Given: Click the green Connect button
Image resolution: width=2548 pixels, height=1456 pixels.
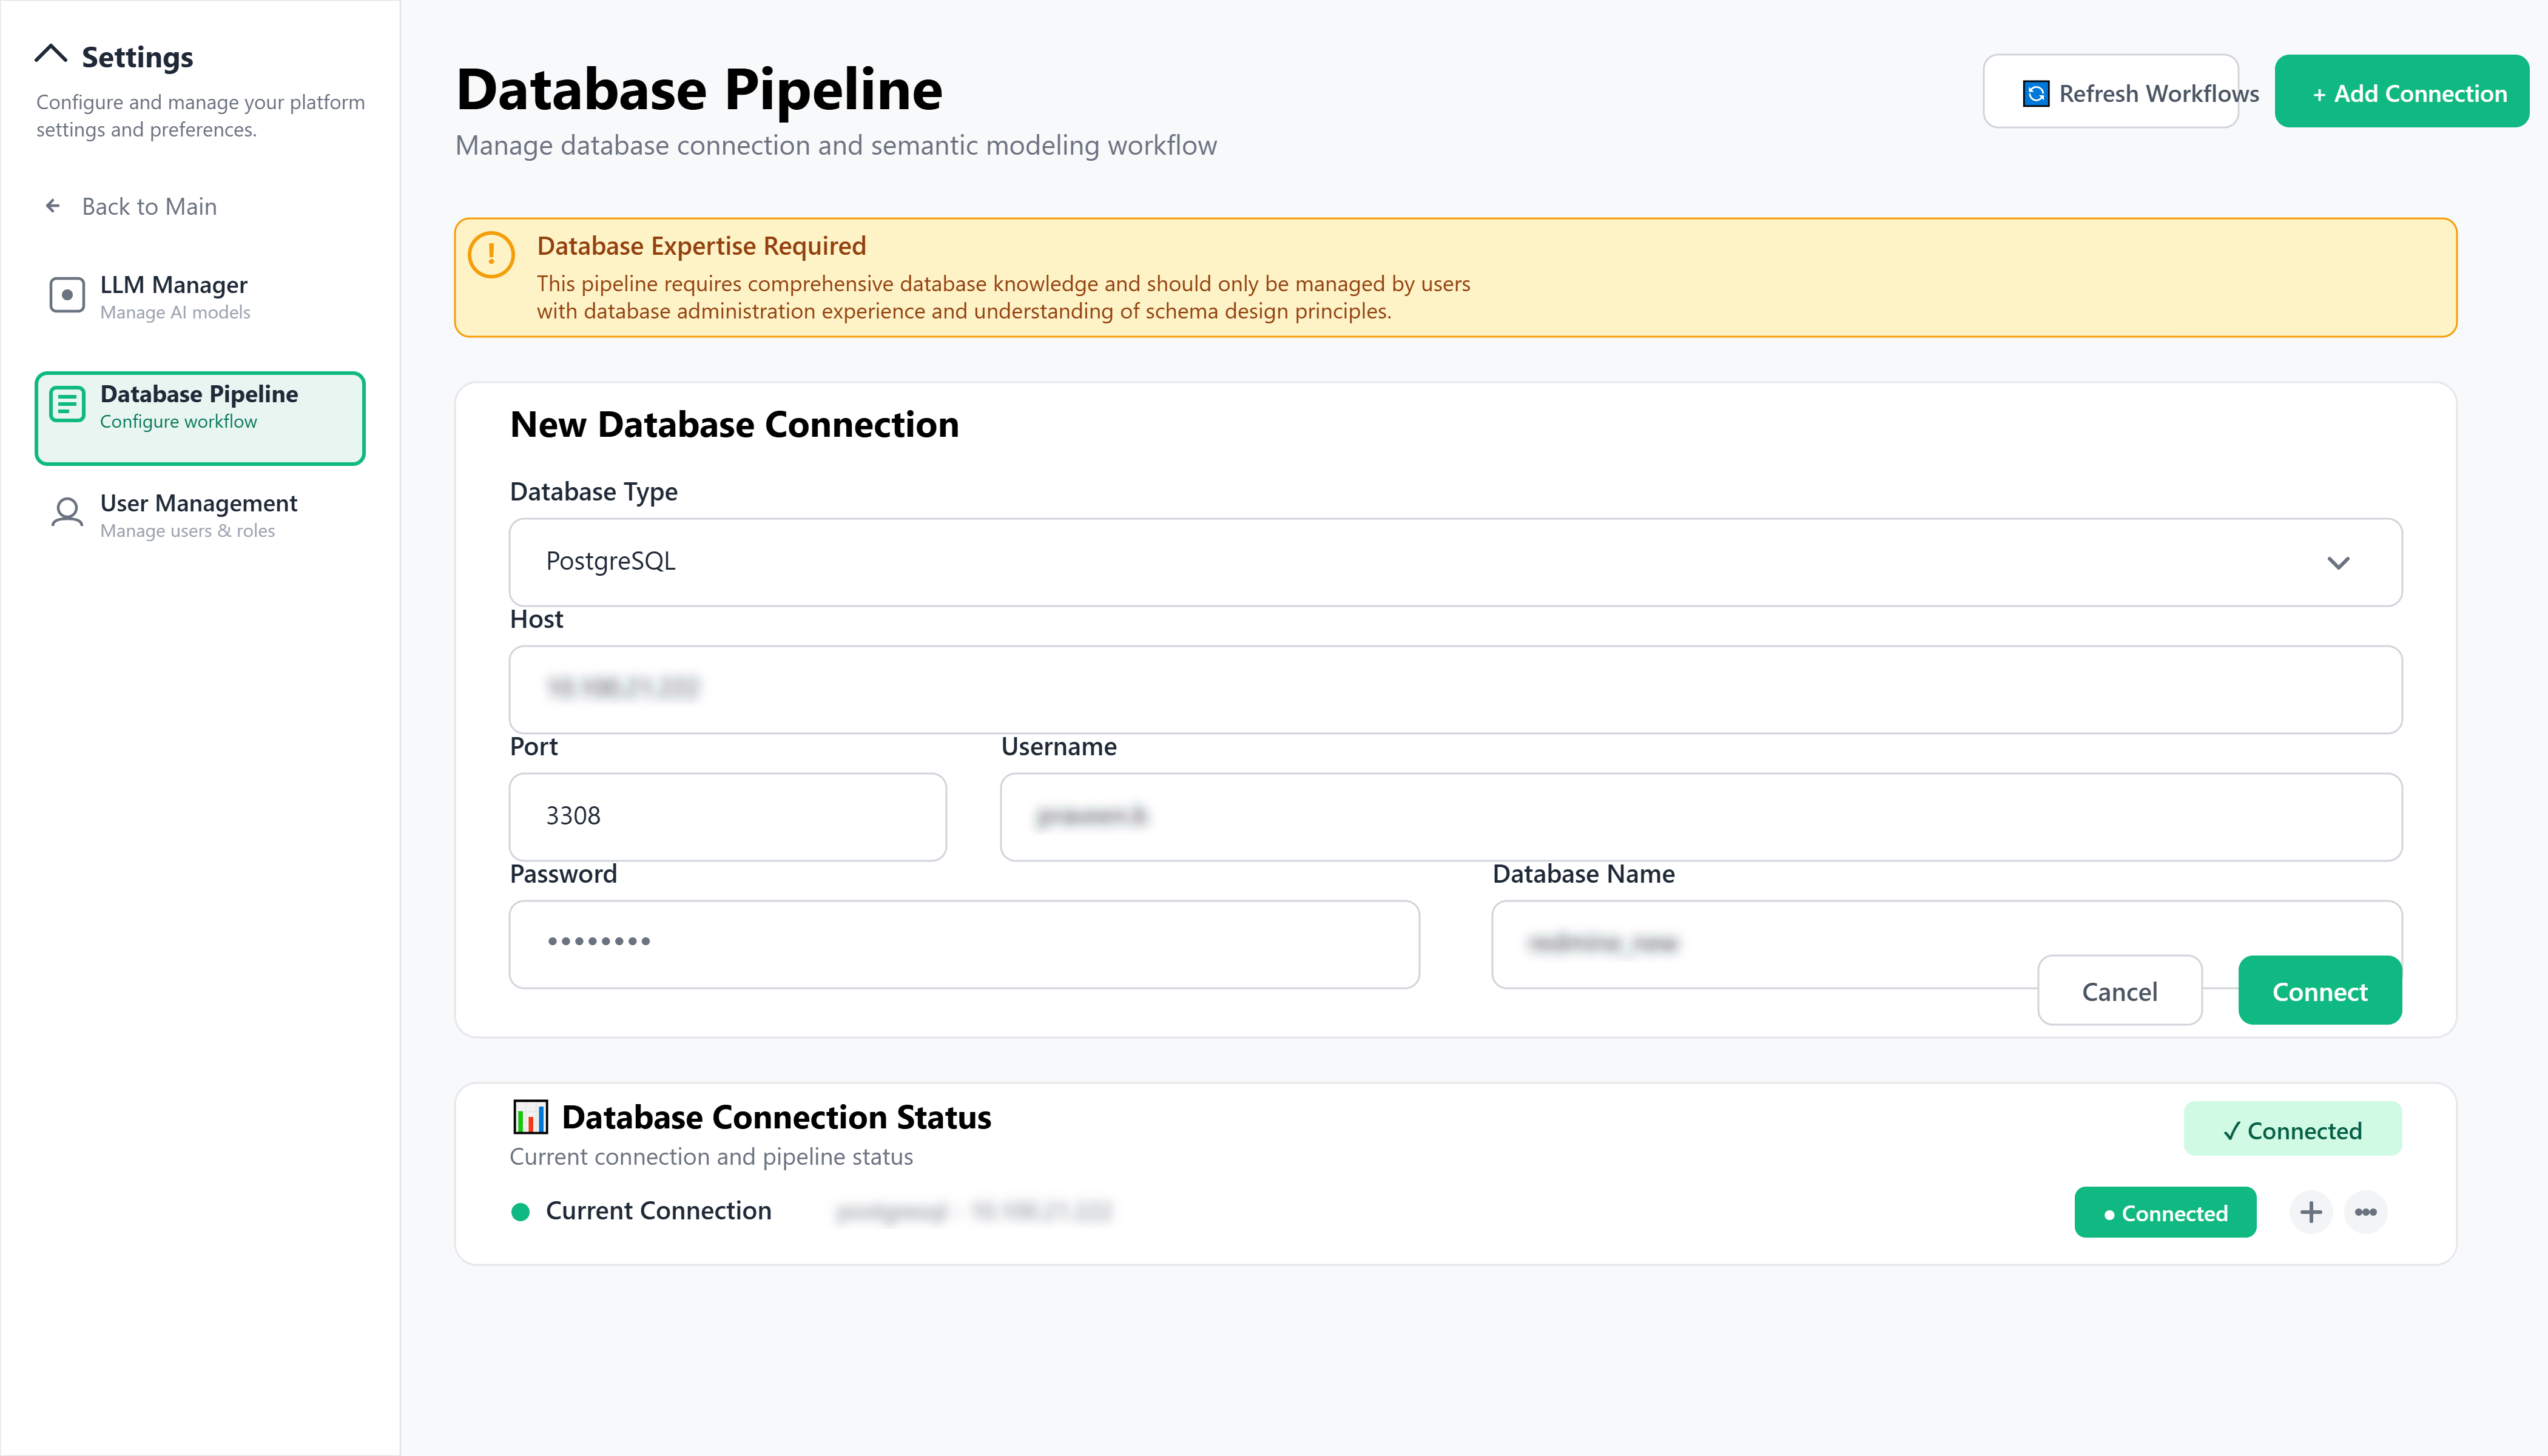Looking at the screenshot, I should [x=2319, y=991].
